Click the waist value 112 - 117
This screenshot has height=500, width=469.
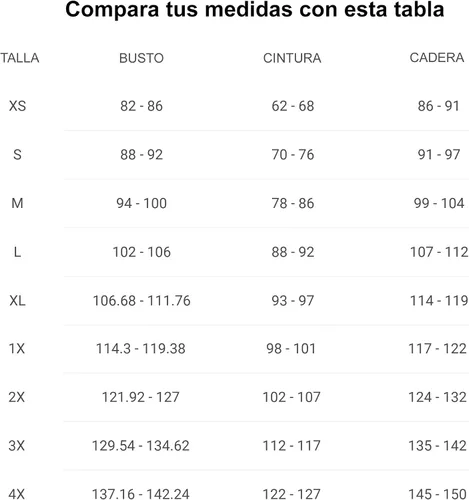point(292,446)
